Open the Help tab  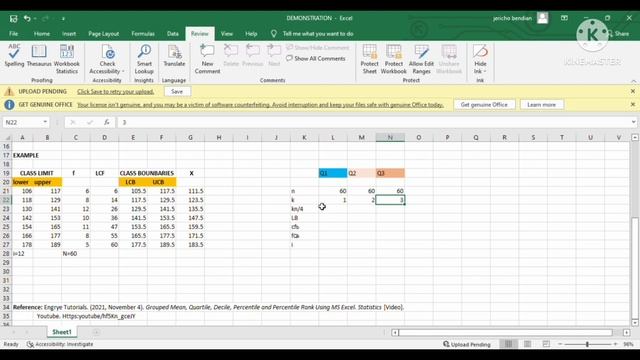[x=251, y=34]
